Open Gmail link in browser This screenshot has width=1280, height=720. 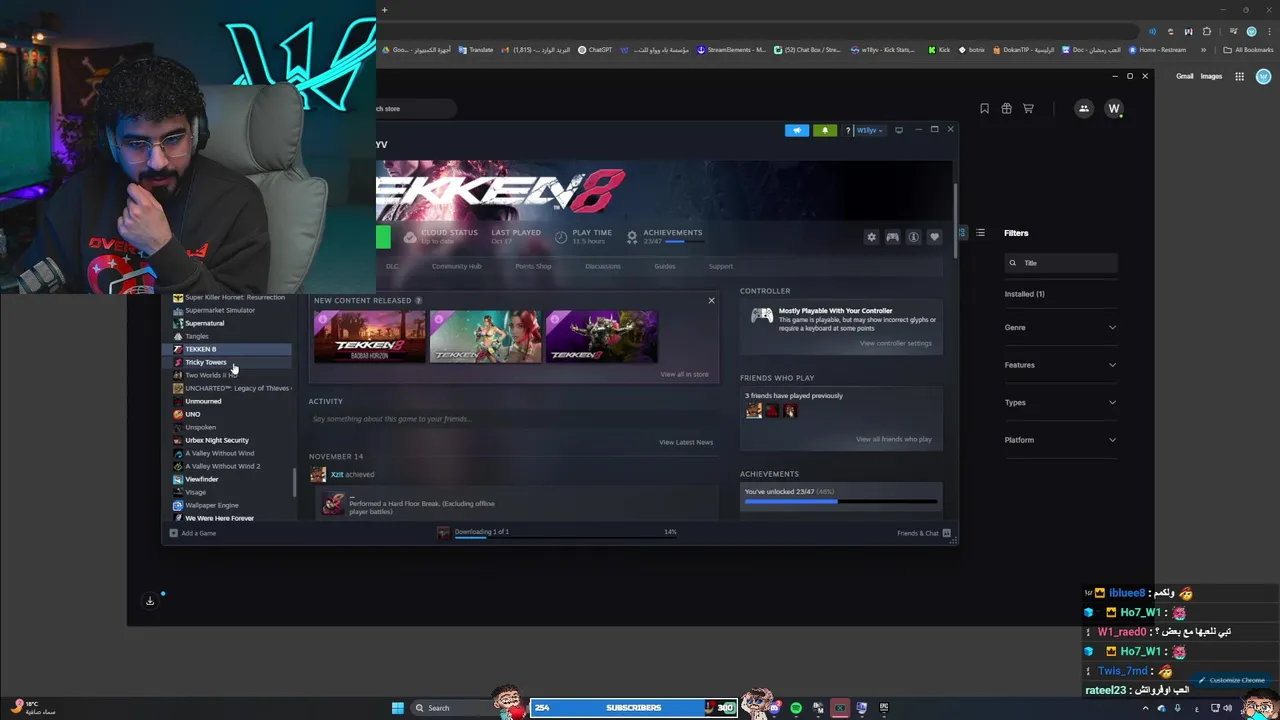[1184, 76]
